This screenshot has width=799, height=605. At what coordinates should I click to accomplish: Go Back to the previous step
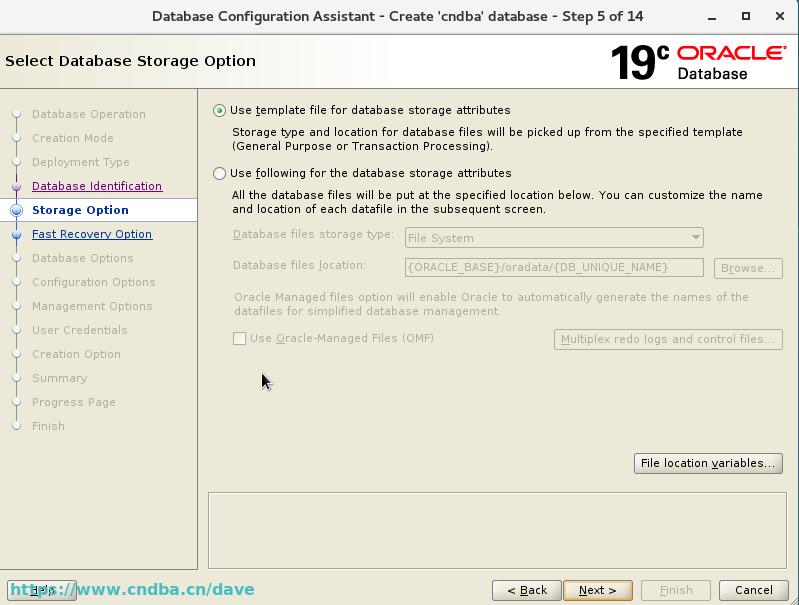pyautogui.click(x=527, y=590)
